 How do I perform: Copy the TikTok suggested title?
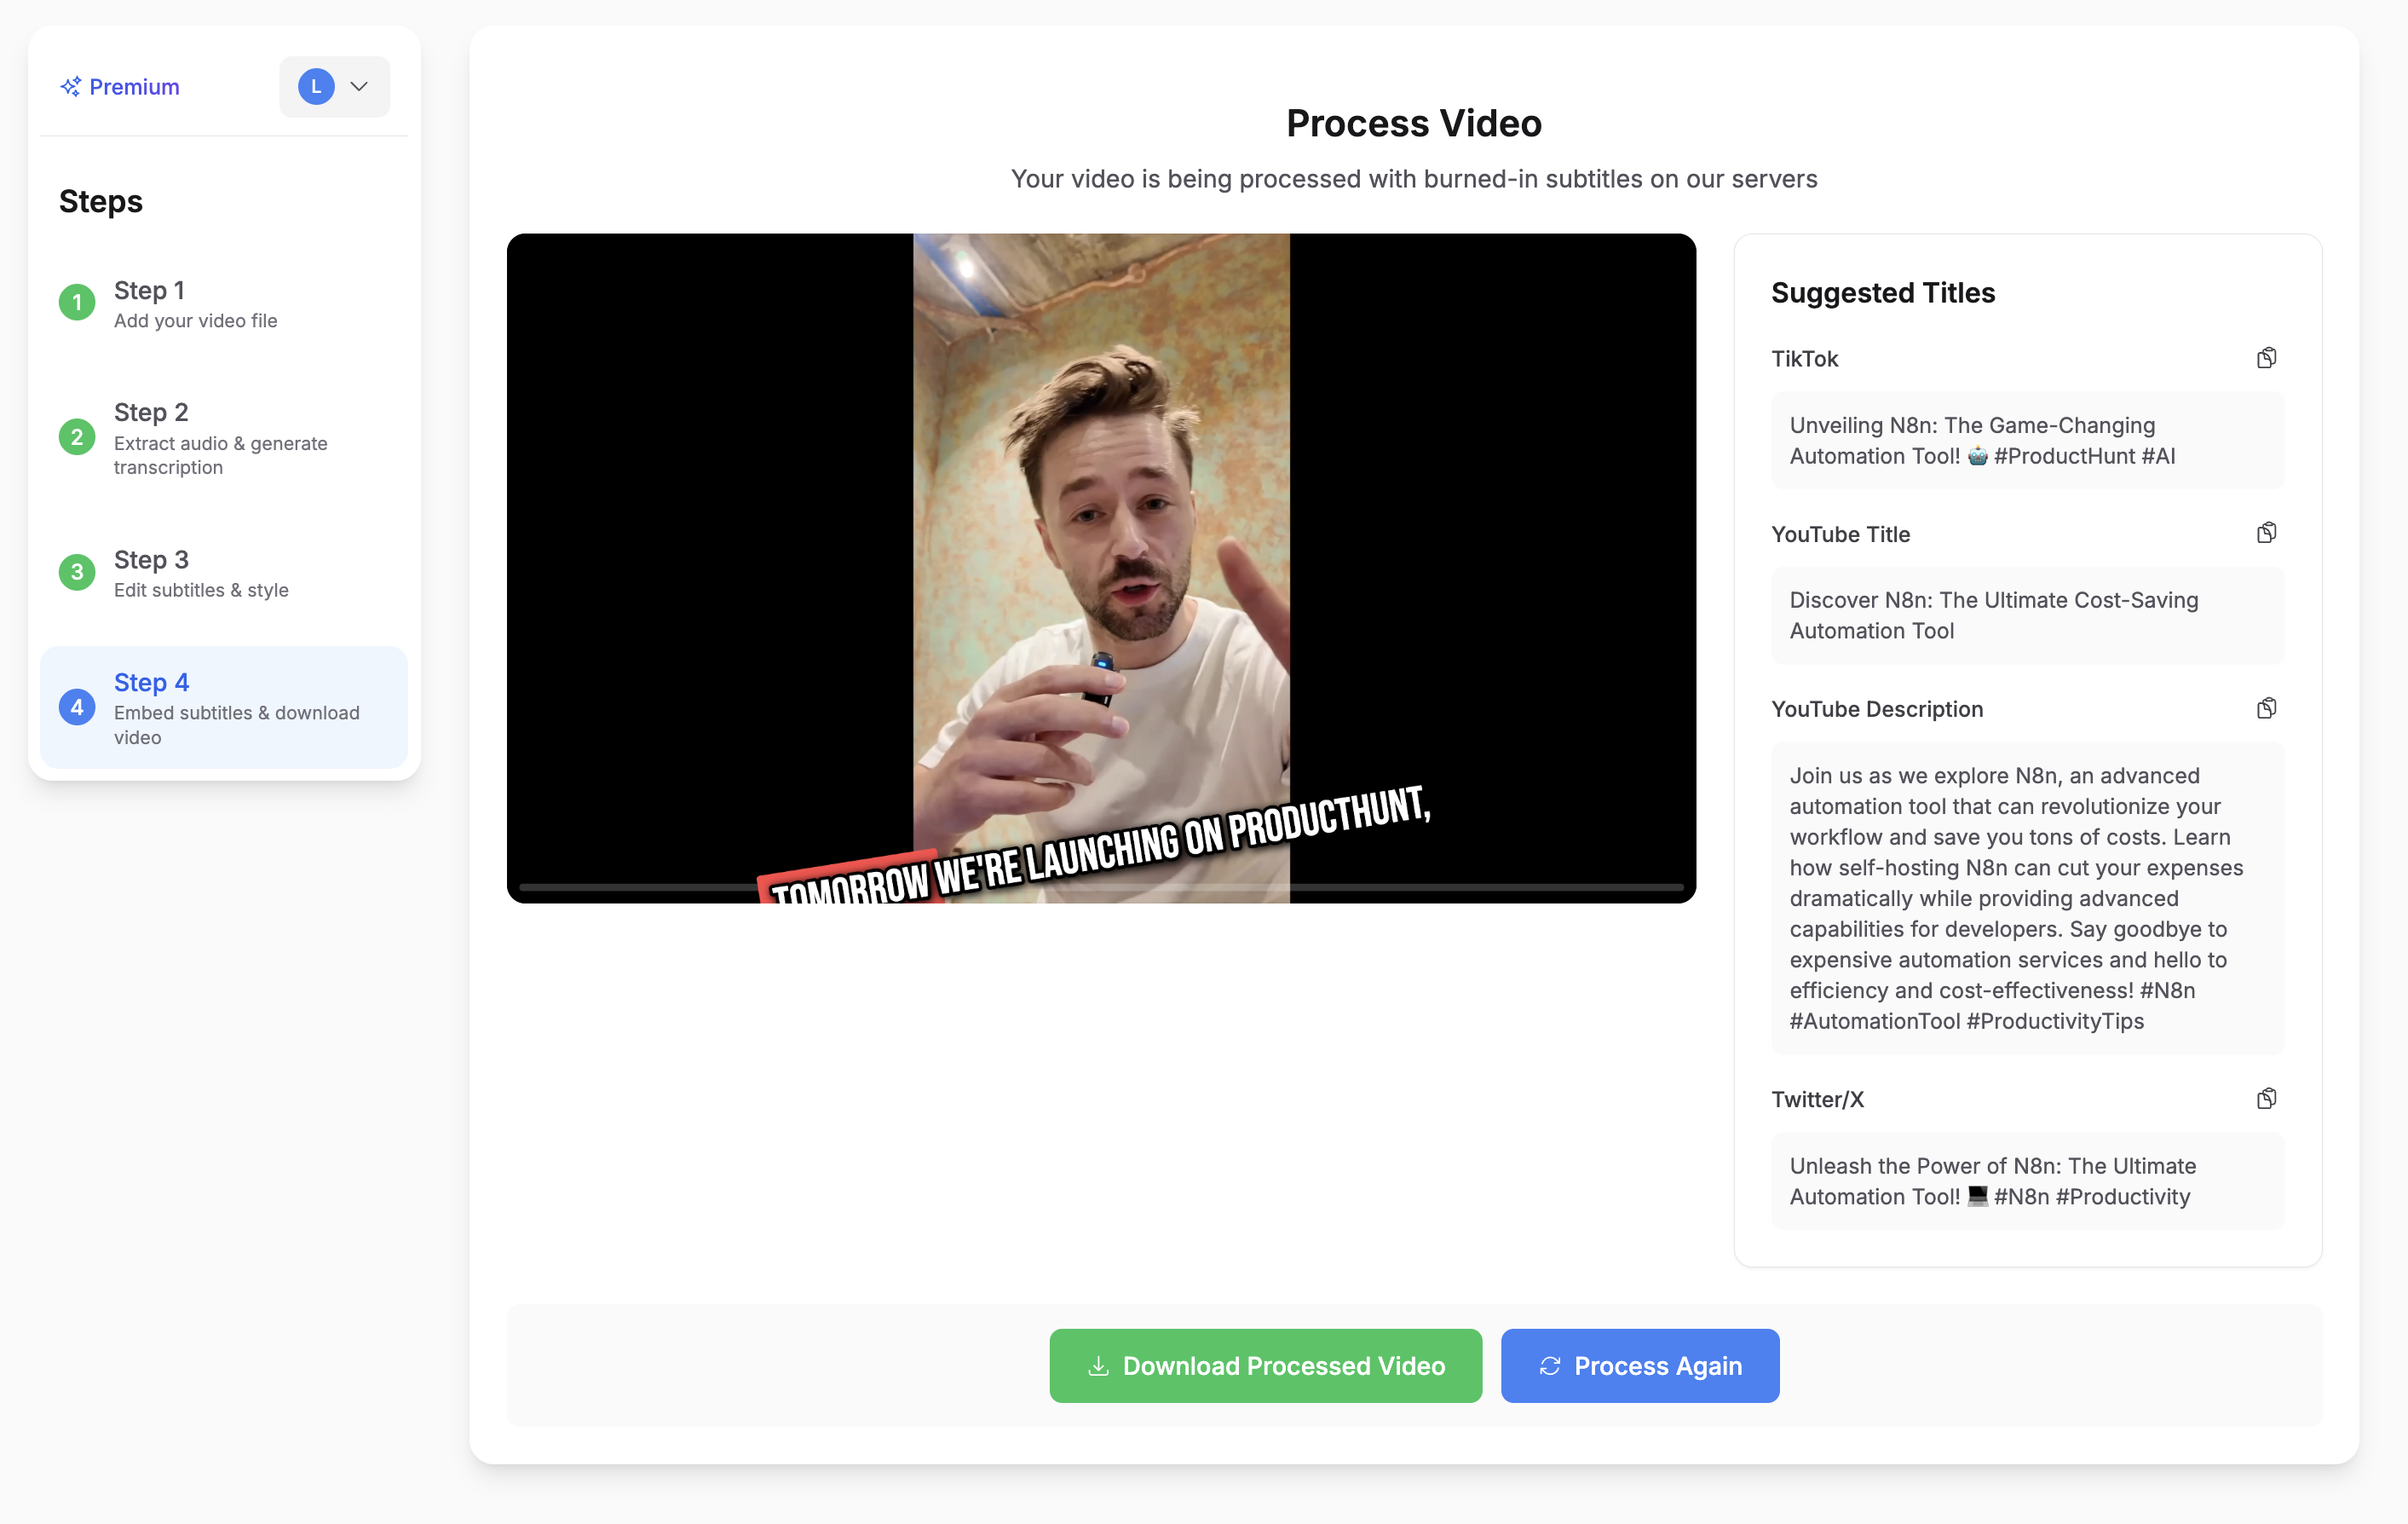pyautogui.click(x=2266, y=358)
